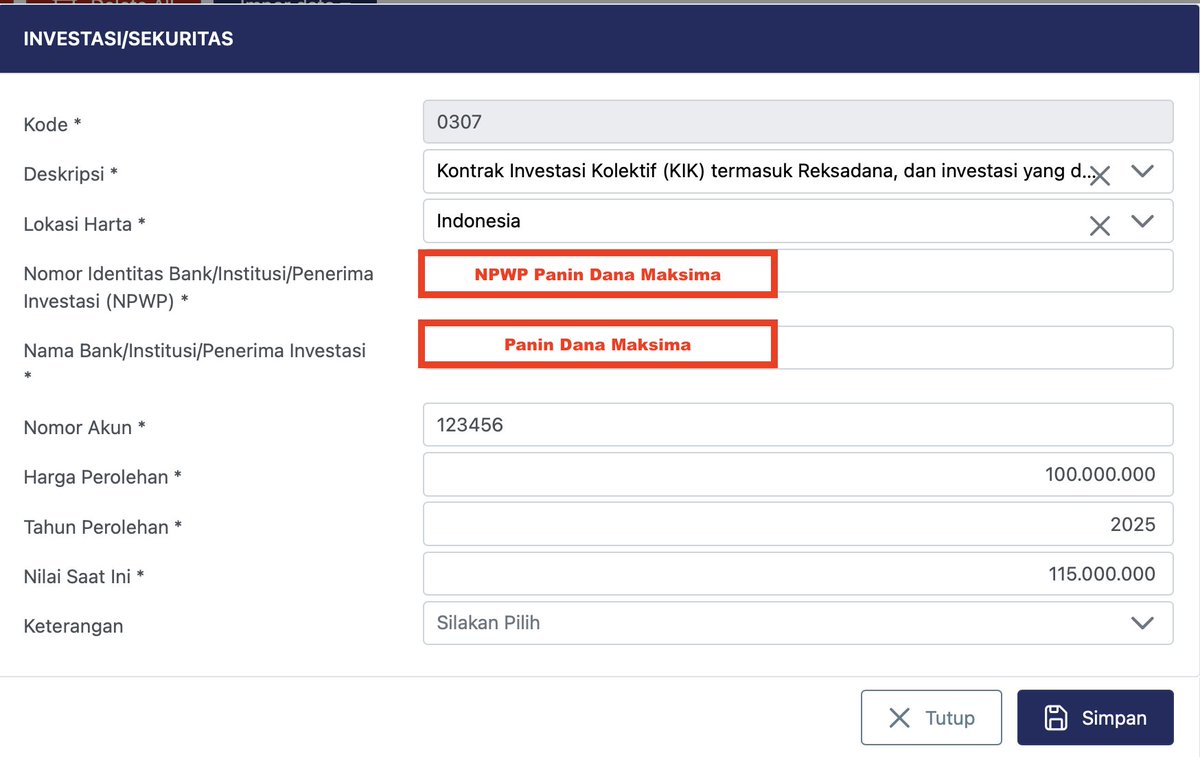
Task: Click the 'Indonesia' value in Lokasi Harta
Action: click(x=478, y=221)
